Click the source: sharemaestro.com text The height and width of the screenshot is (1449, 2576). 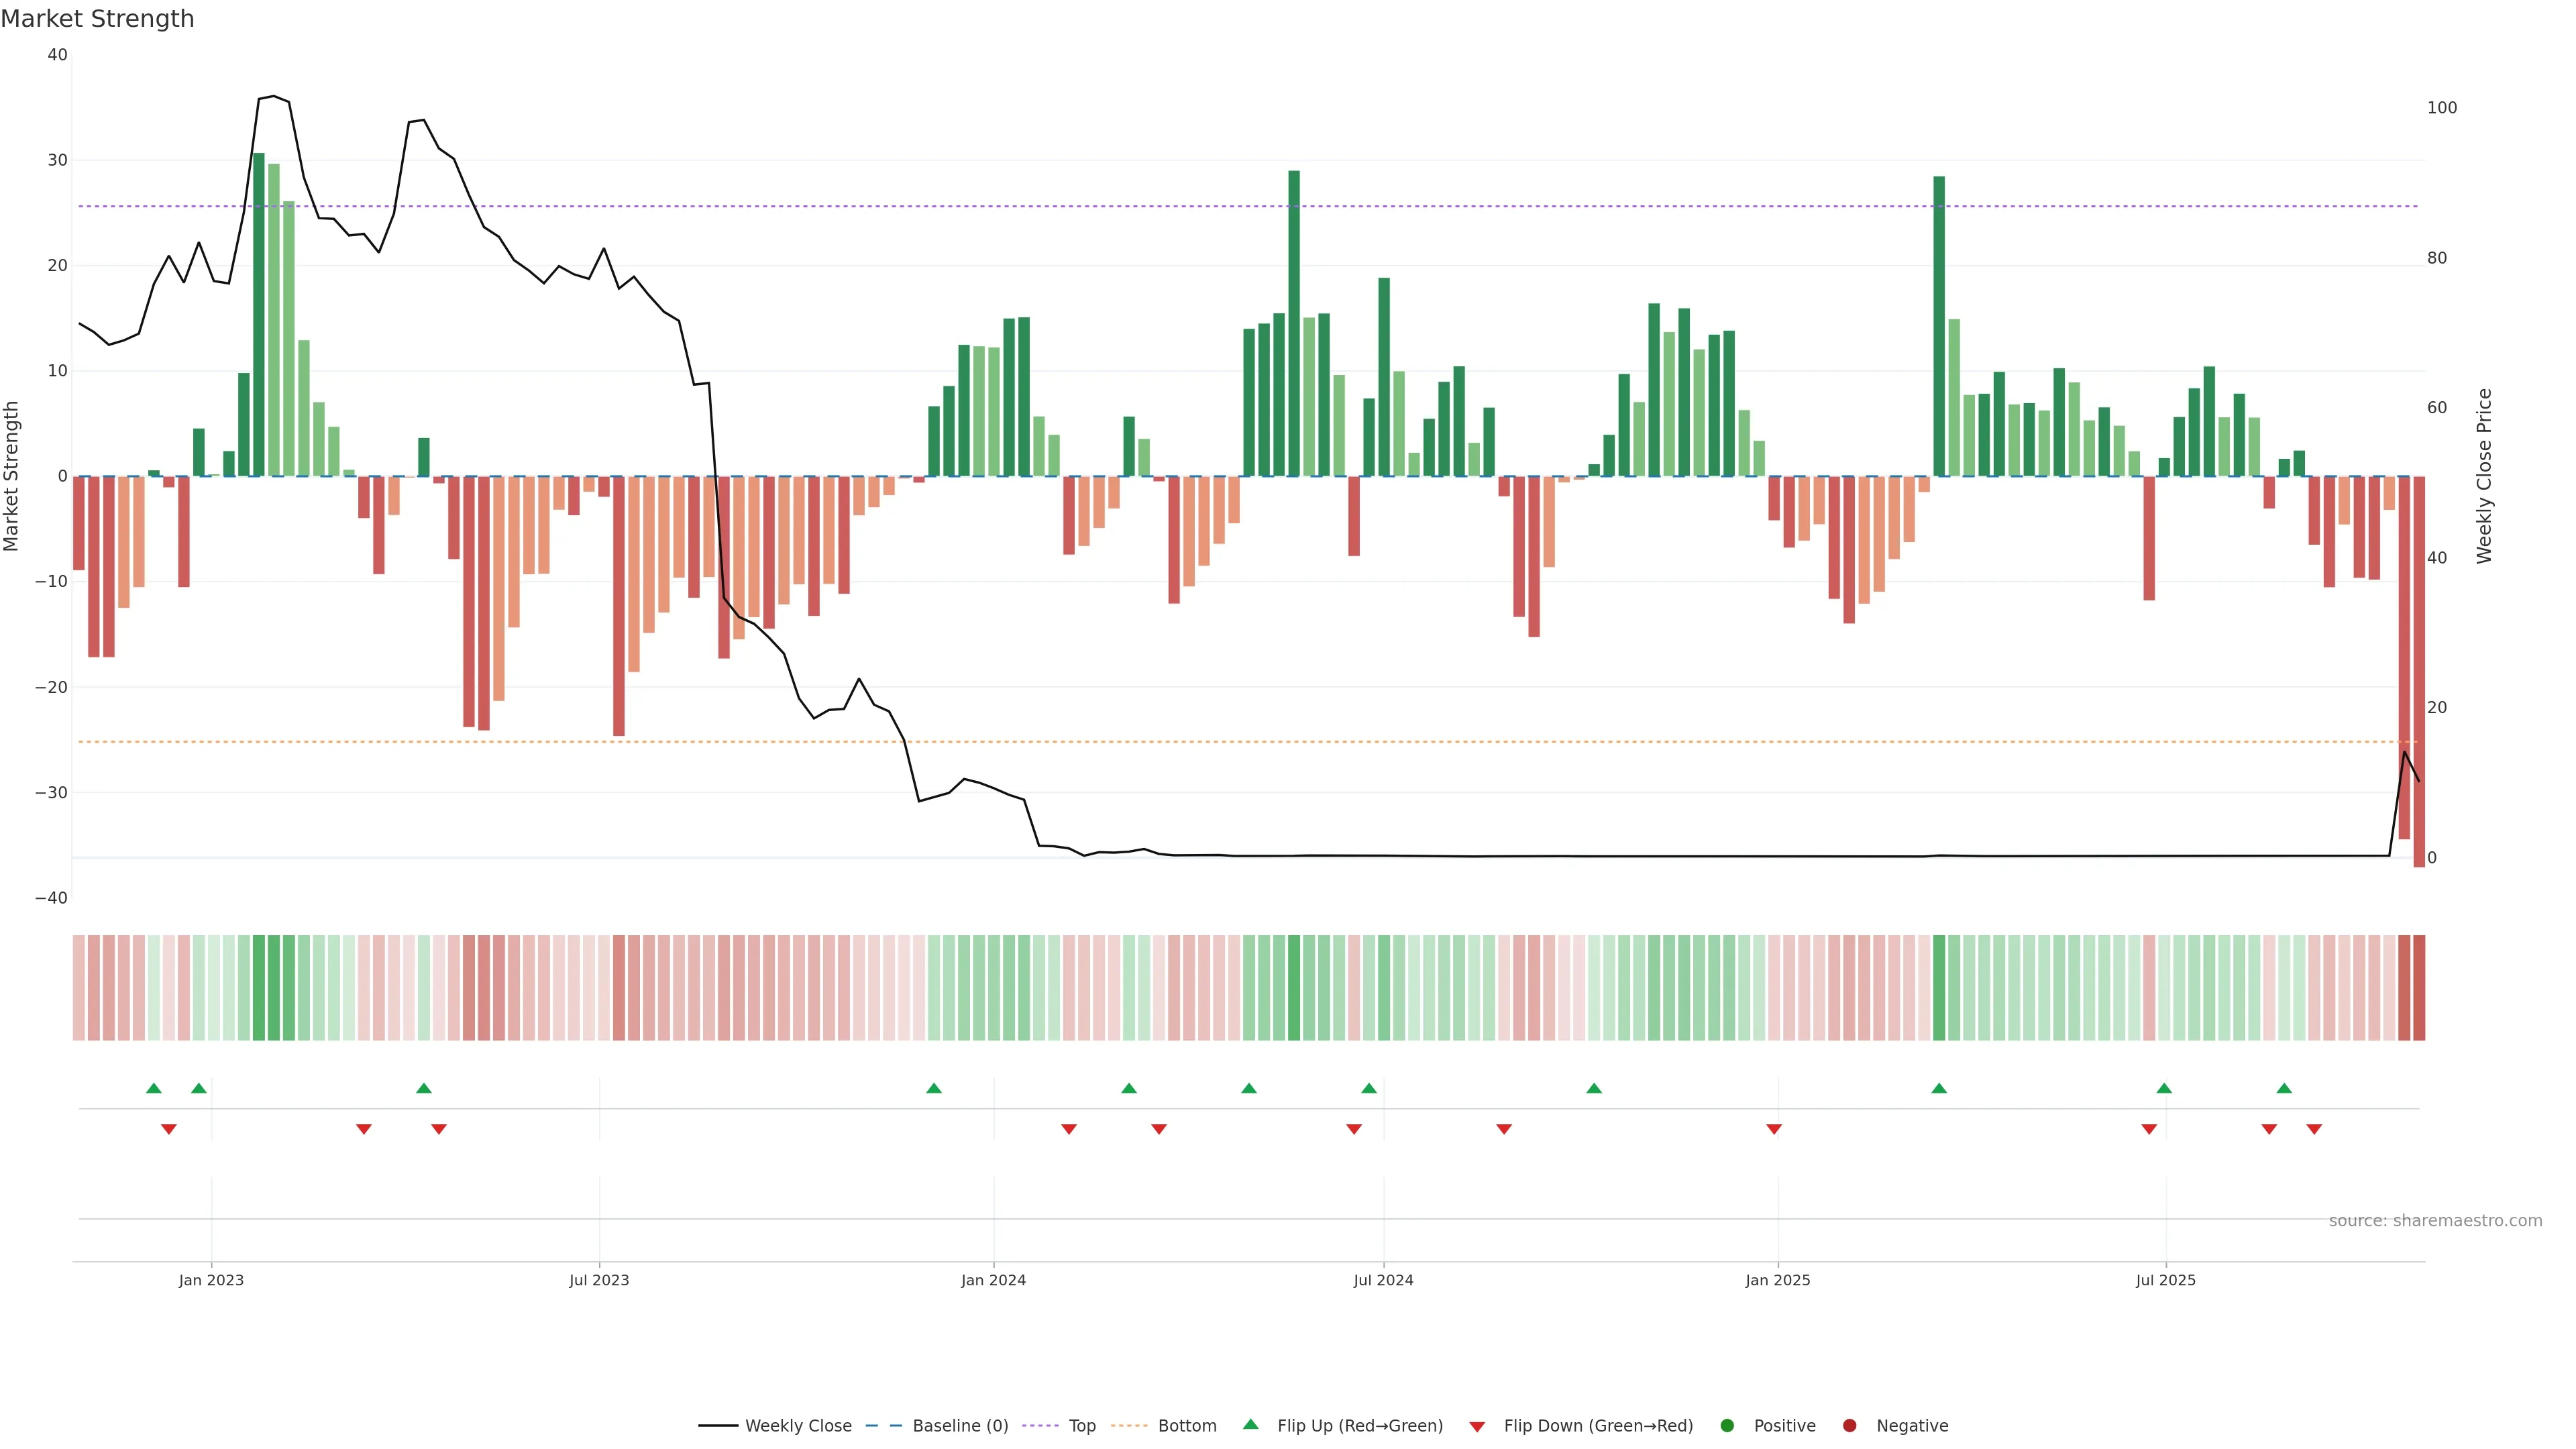click(2435, 1221)
